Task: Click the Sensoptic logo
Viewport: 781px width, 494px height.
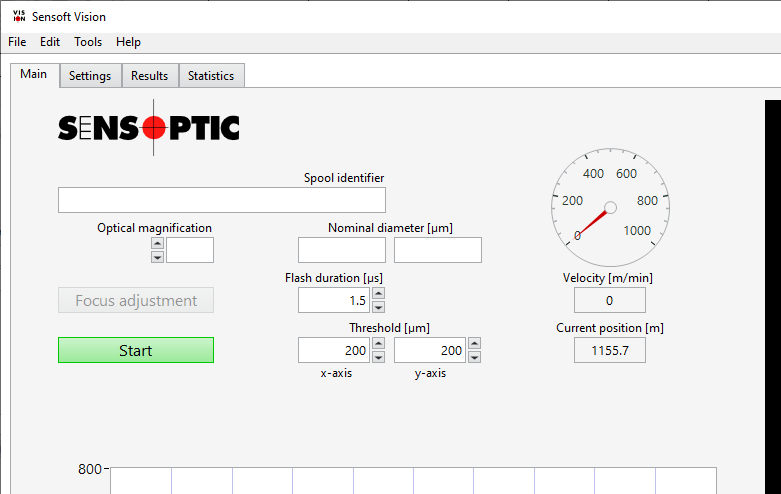Action: pyautogui.click(x=148, y=127)
